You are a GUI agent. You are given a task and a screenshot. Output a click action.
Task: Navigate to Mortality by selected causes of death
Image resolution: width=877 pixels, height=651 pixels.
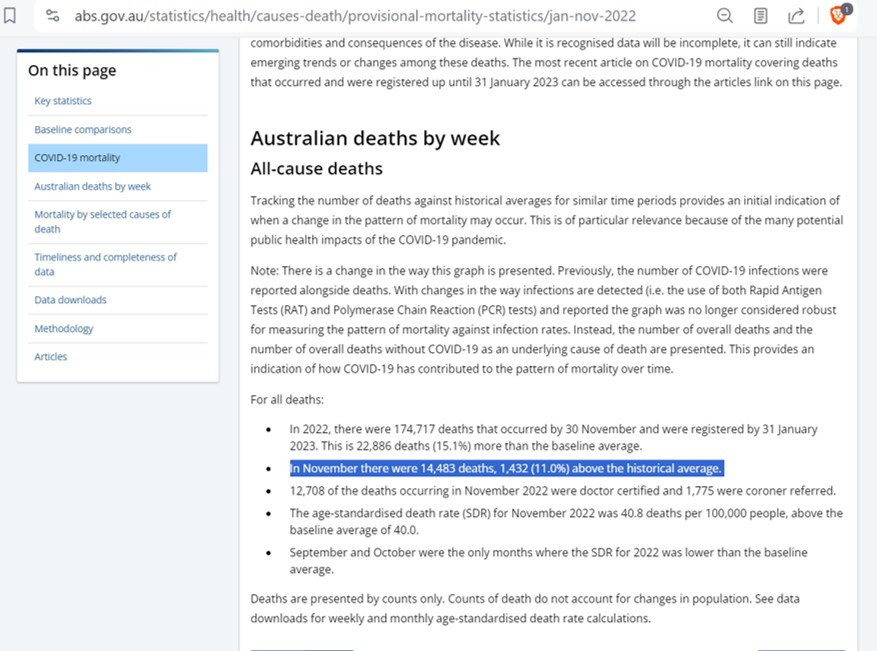click(x=102, y=221)
